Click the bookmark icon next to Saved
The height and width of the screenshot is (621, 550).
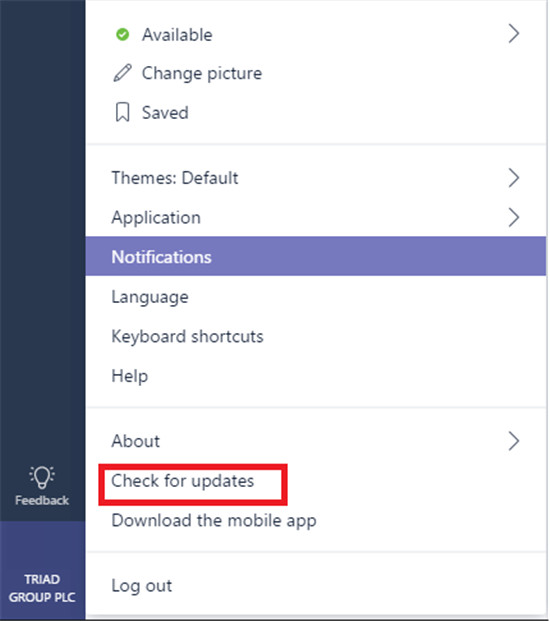click(x=122, y=112)
